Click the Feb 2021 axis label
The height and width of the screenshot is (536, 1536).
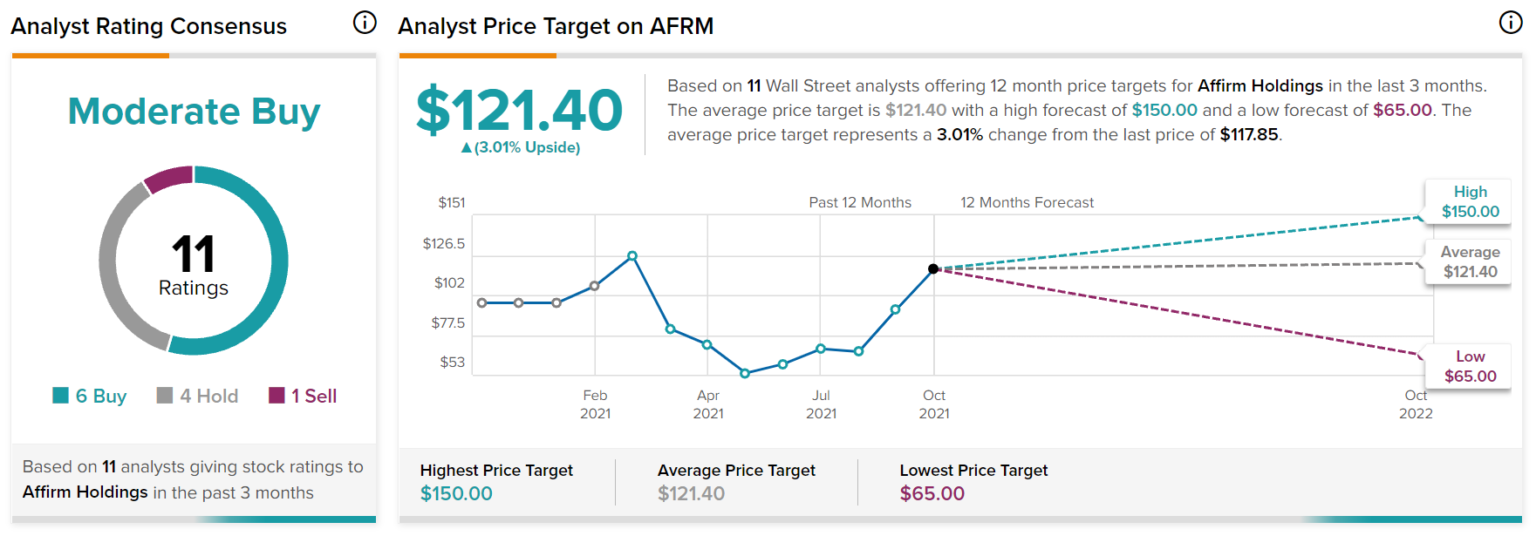(x=595, y=404)
